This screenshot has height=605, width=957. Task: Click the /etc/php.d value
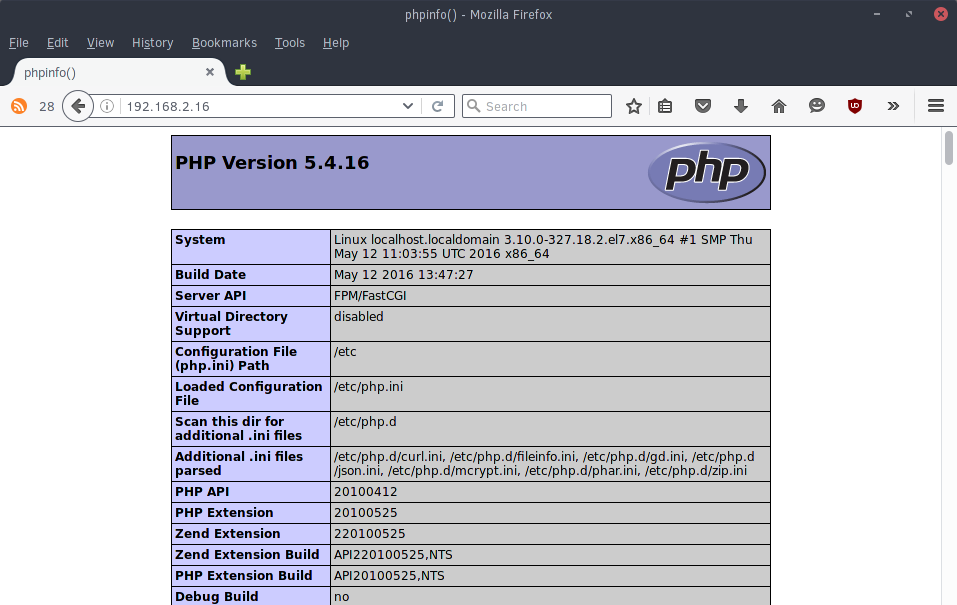[x=365, y=421]
